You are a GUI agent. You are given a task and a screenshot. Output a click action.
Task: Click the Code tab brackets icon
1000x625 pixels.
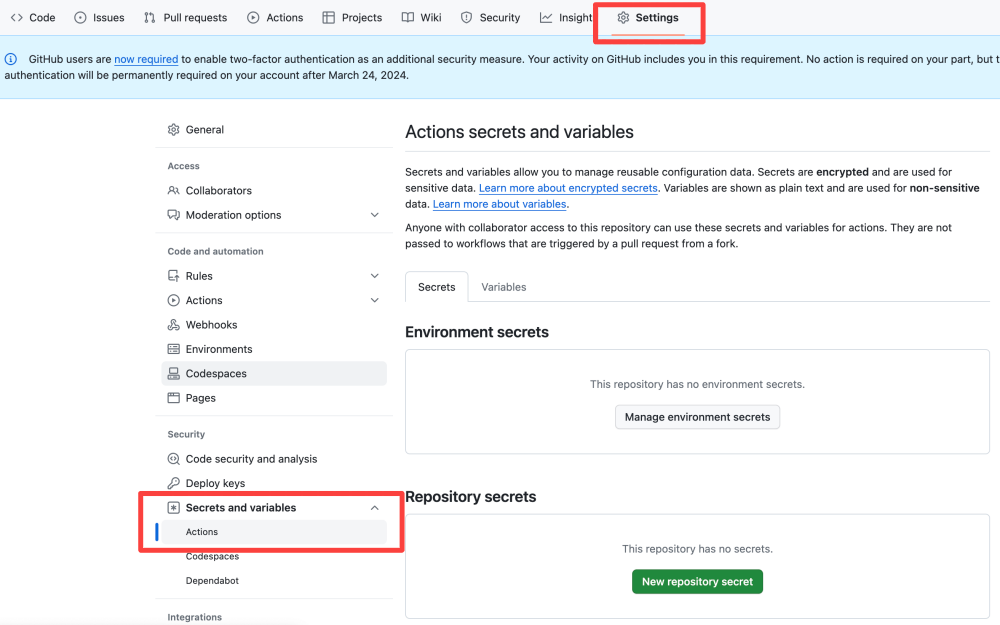17,18
